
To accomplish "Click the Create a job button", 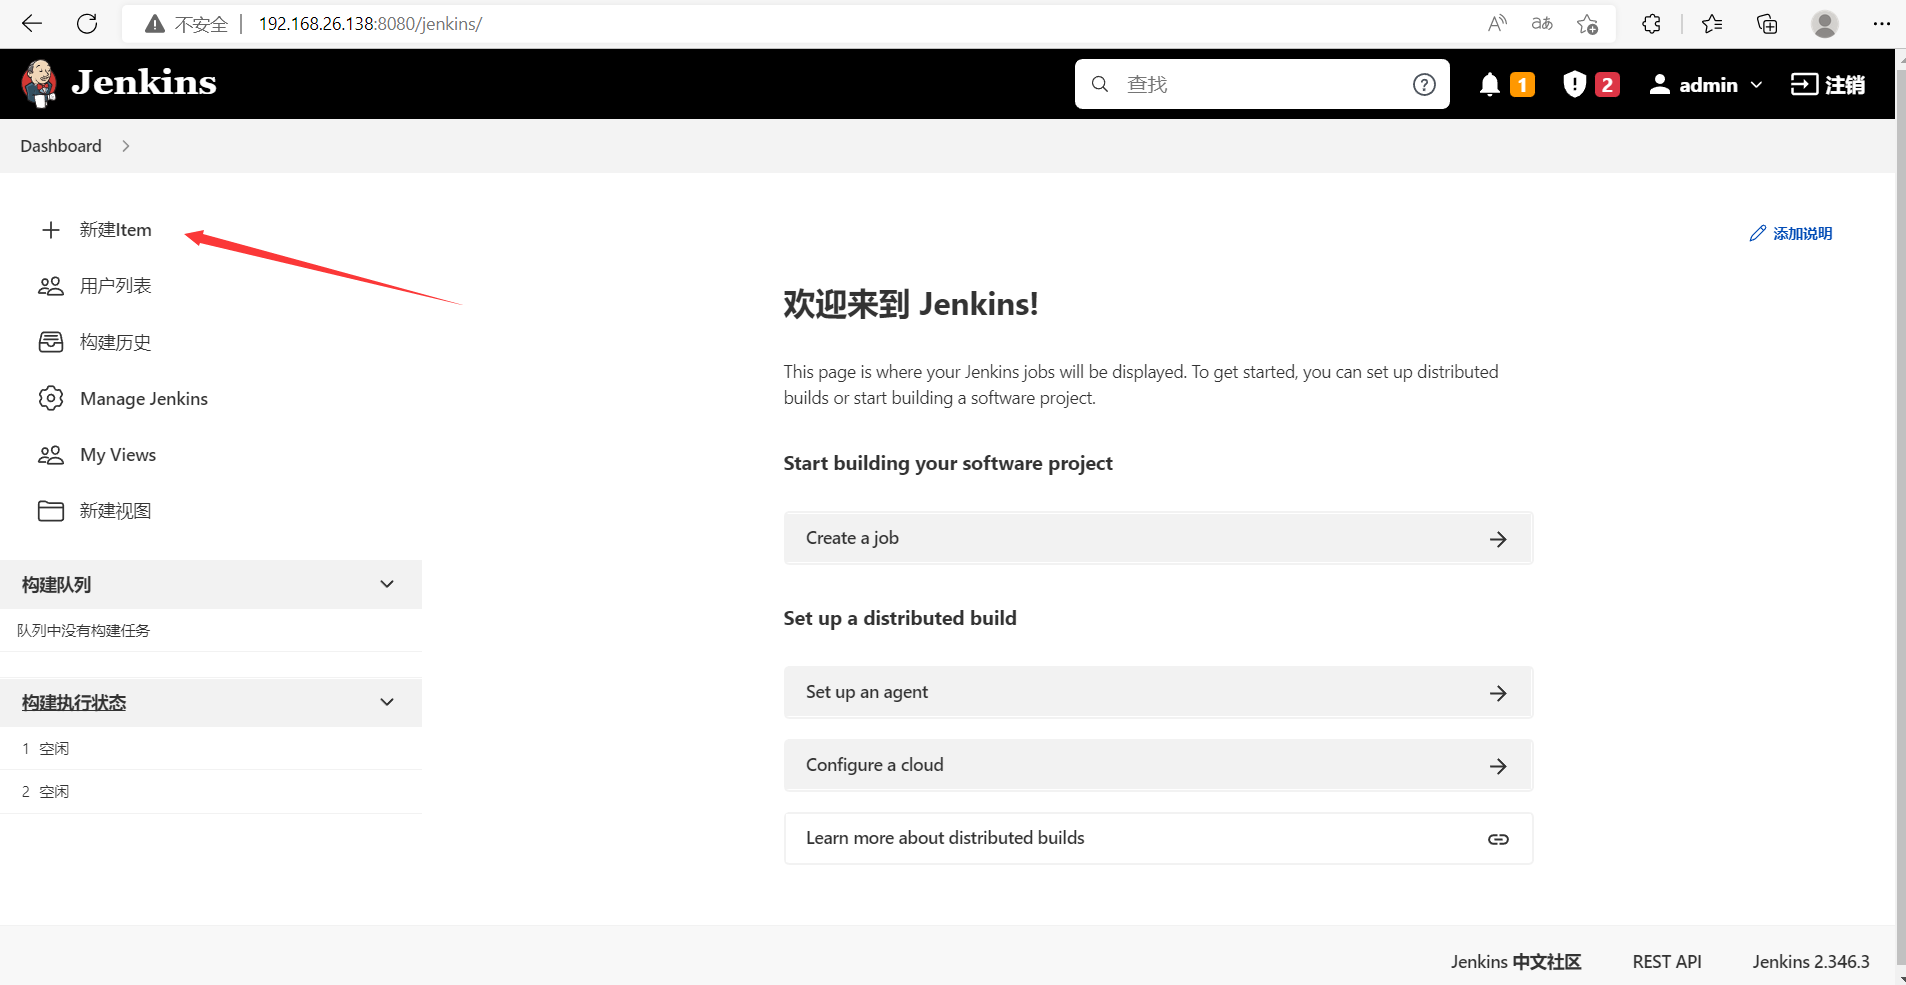I will tap(1158, 538).
